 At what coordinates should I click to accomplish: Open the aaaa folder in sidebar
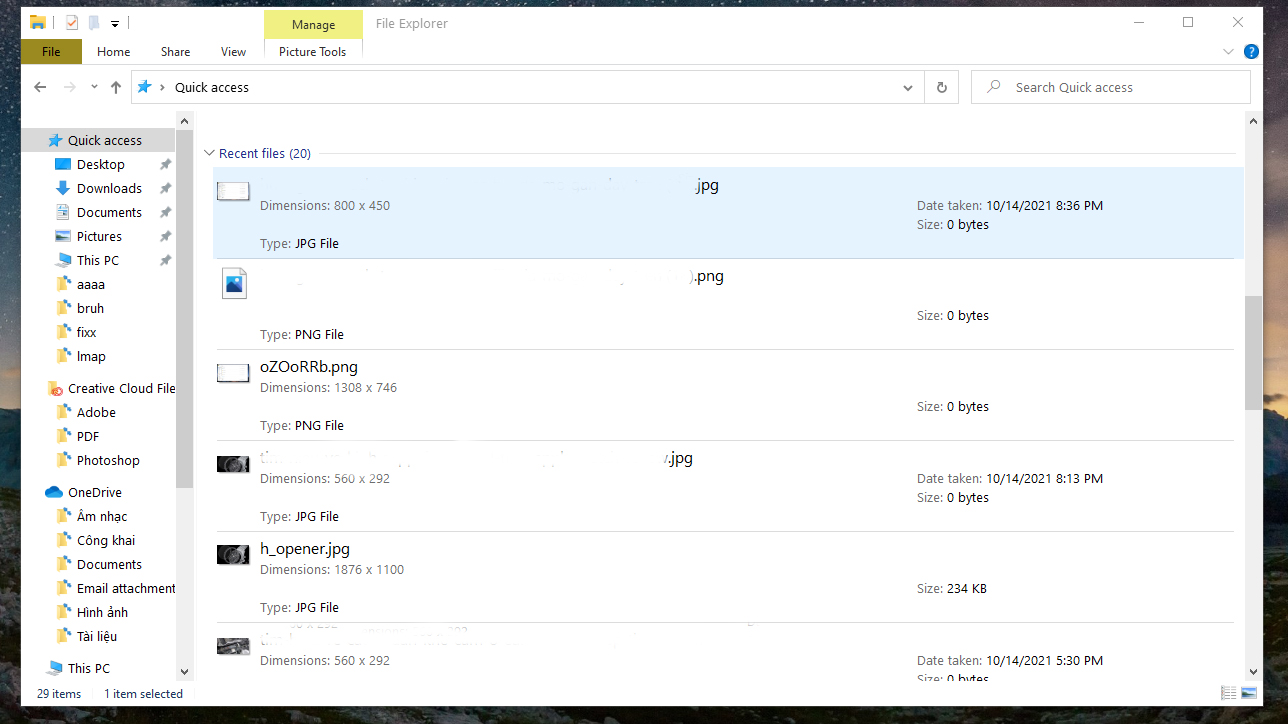point(90,284)
